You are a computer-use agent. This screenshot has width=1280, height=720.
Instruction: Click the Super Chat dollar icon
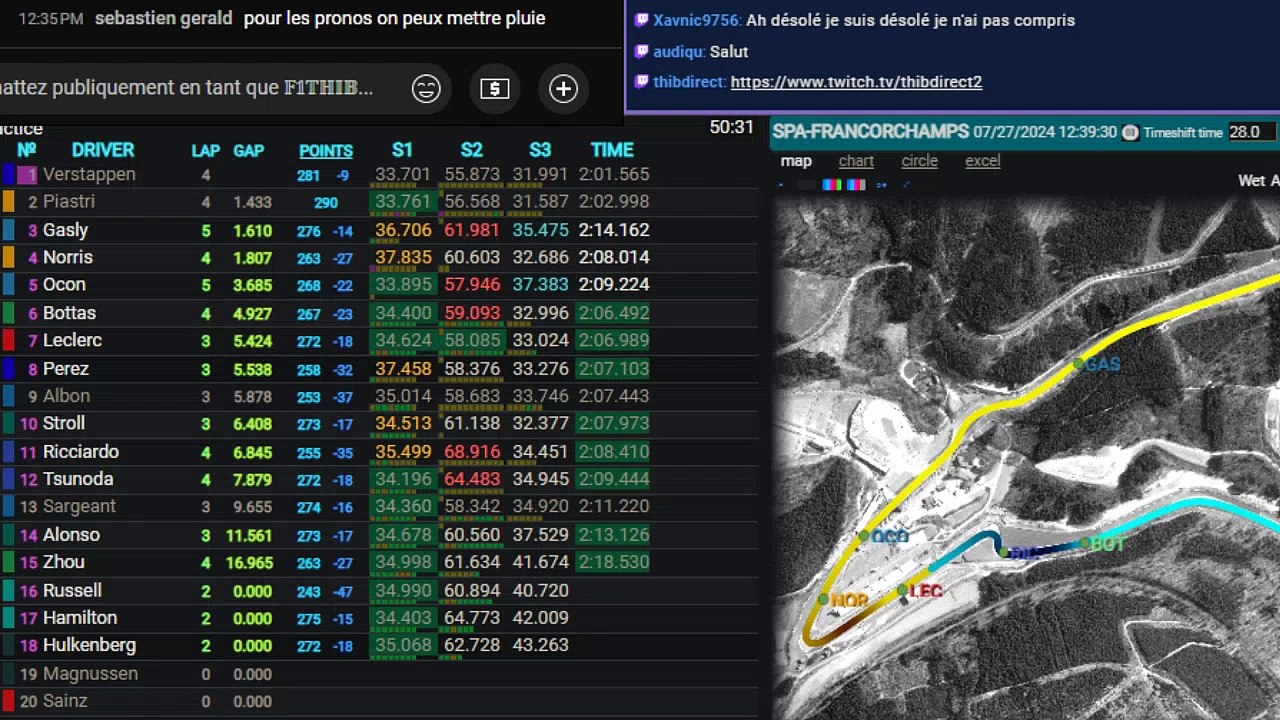click(x=494, y=89)
